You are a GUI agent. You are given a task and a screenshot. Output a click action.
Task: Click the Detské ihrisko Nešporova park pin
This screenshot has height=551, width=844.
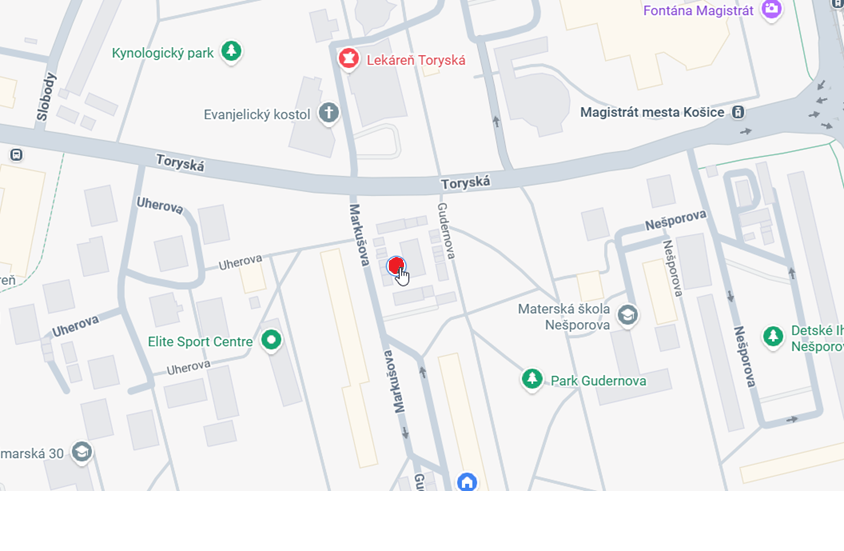coord(773,337)
